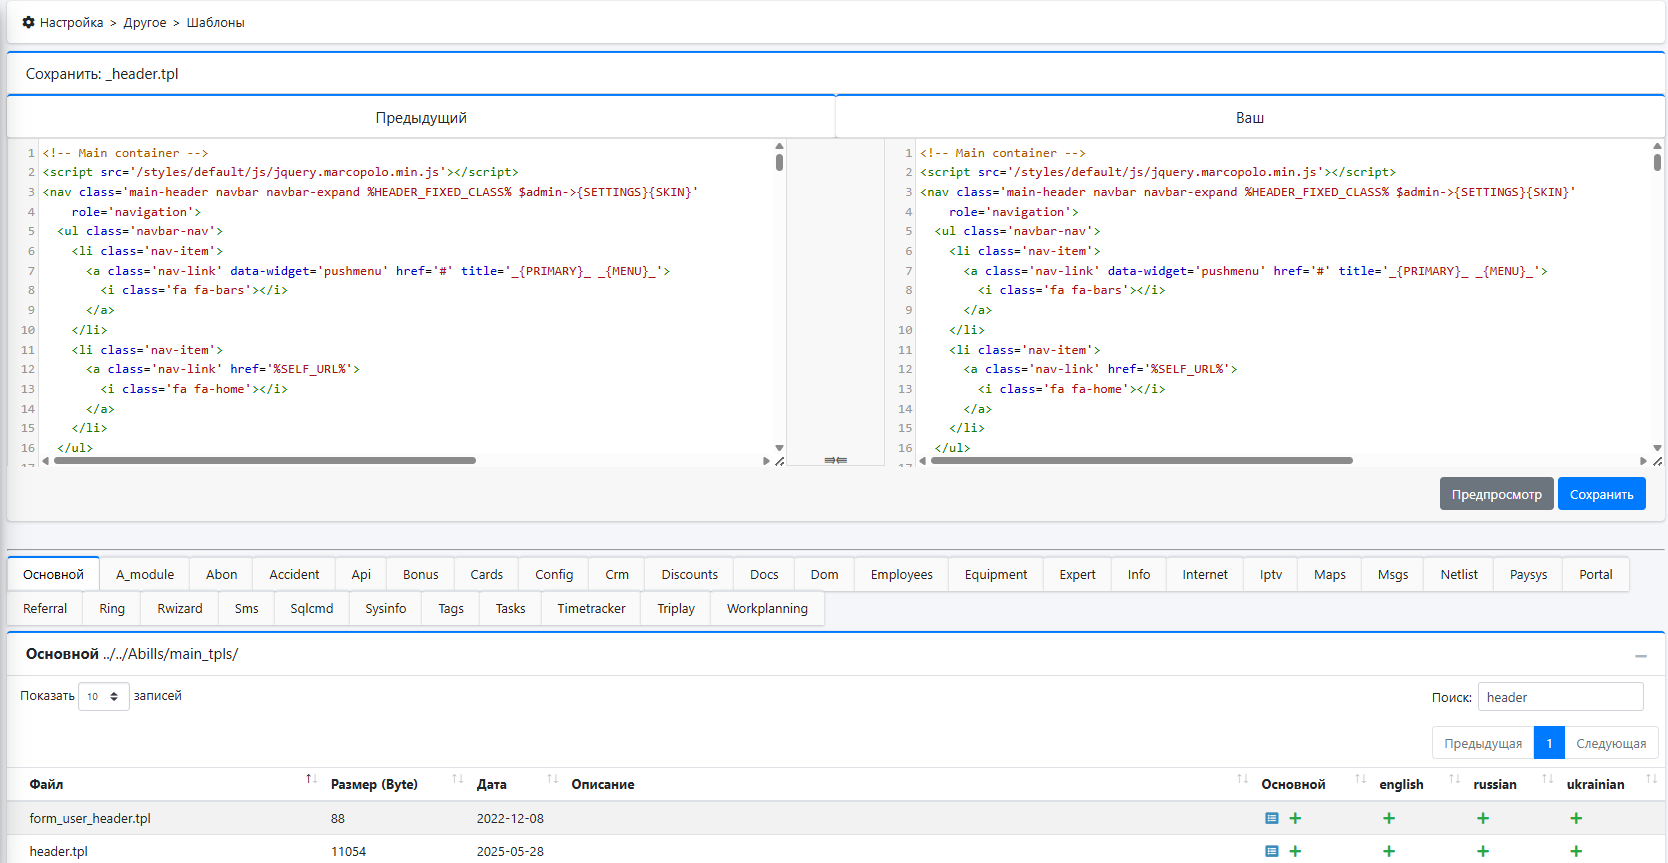Screen dimensions: 1668x863
Task: Add ukrainian template for header.tpl row
Action: 1576,851
